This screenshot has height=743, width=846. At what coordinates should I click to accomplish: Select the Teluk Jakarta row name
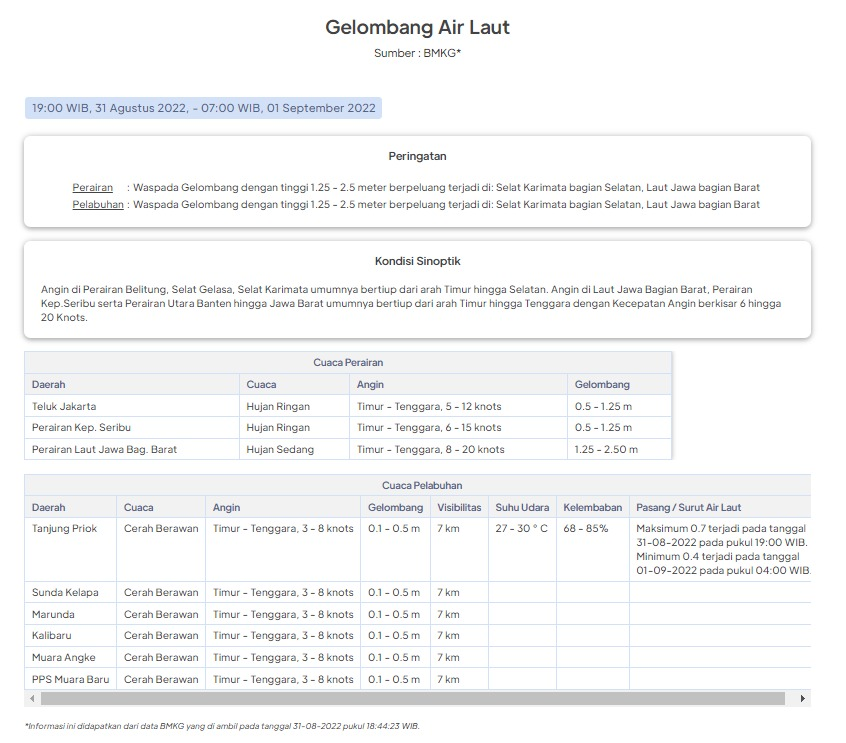pos(64,406)
